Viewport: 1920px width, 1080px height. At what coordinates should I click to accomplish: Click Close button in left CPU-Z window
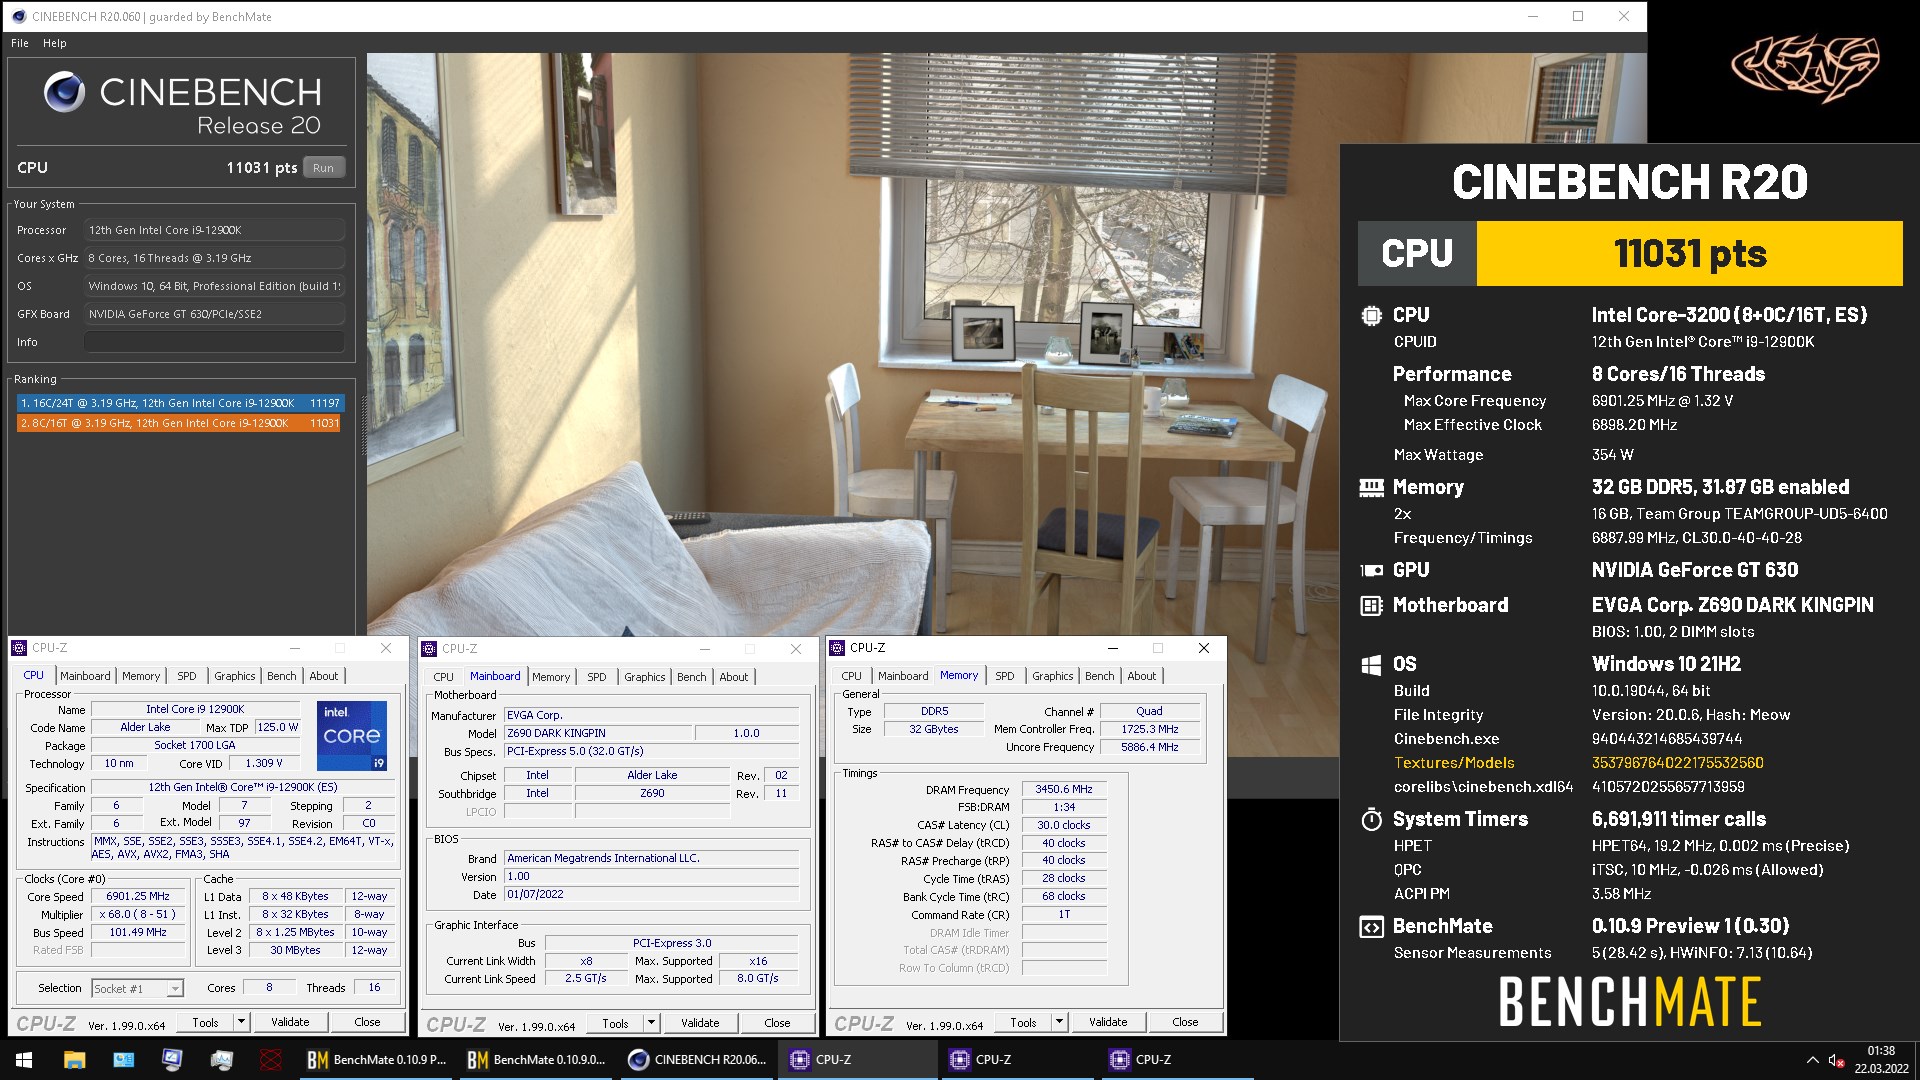click(367, 1022)
